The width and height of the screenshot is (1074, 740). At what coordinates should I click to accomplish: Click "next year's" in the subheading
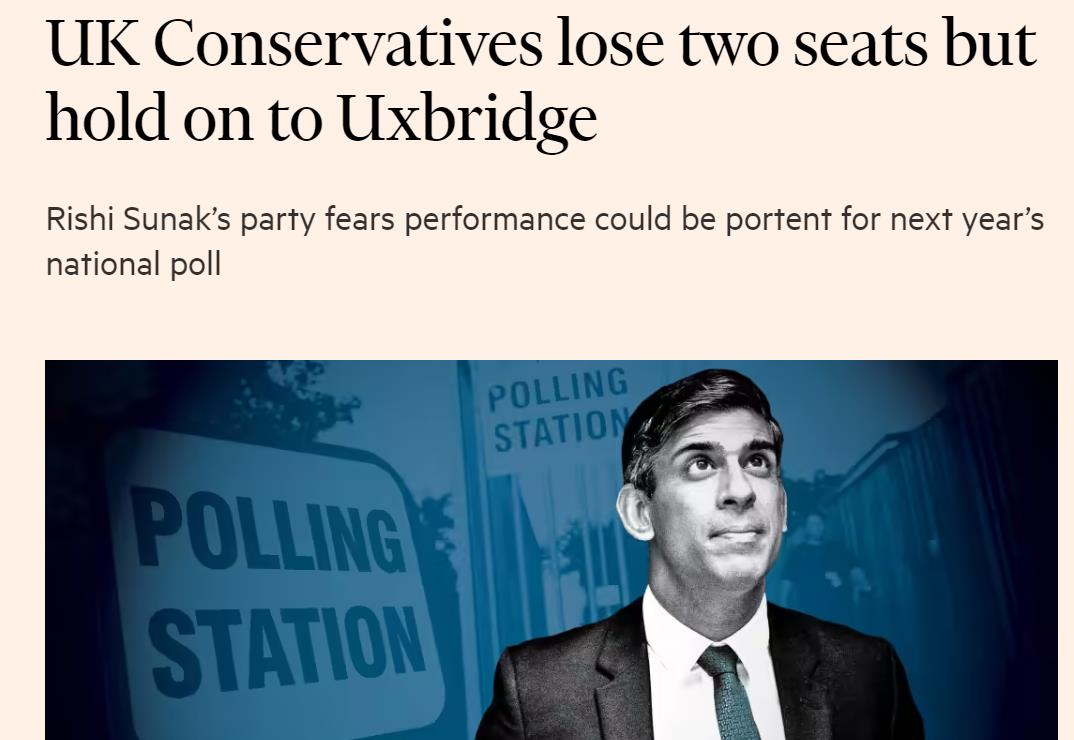(x=962, y=220)
